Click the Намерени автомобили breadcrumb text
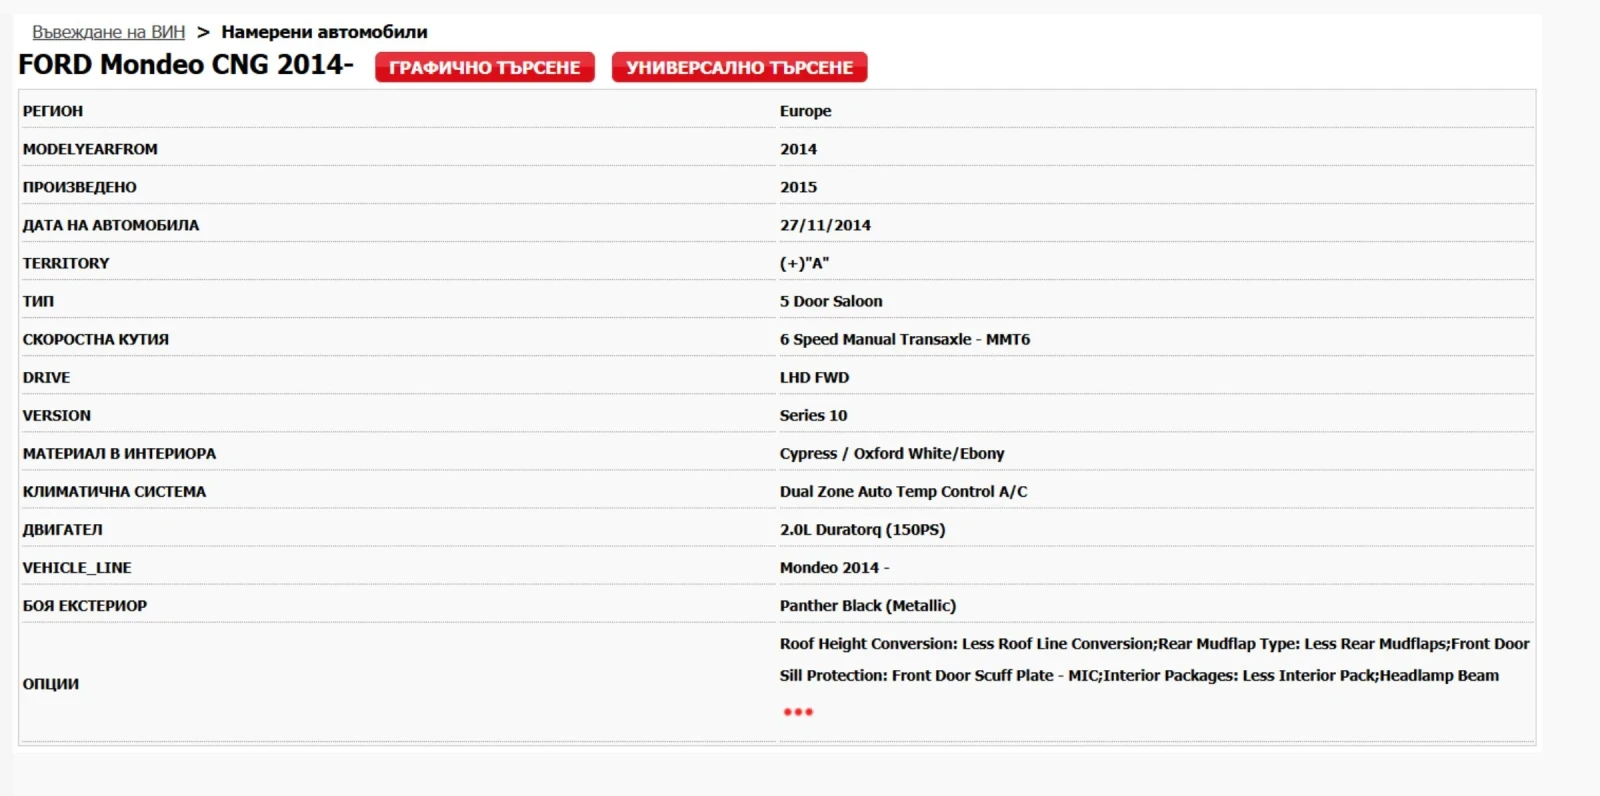 [324, 32]
